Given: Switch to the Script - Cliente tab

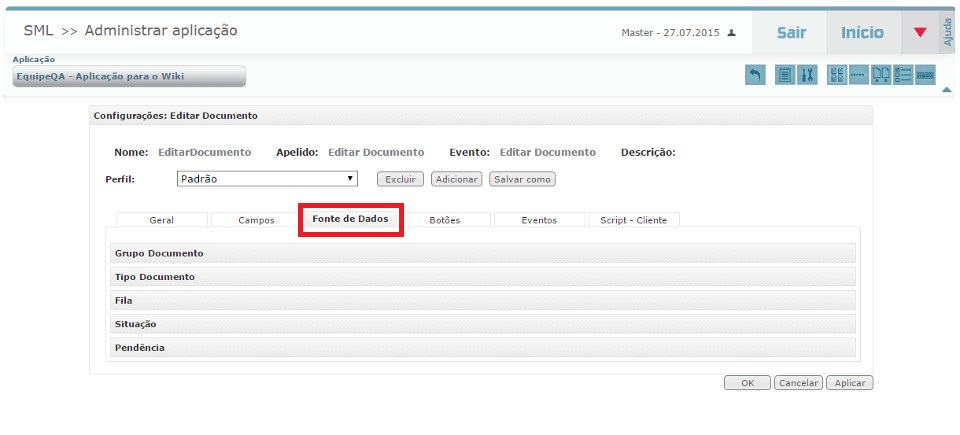Looking at the screenshot, I should point(634,220).
